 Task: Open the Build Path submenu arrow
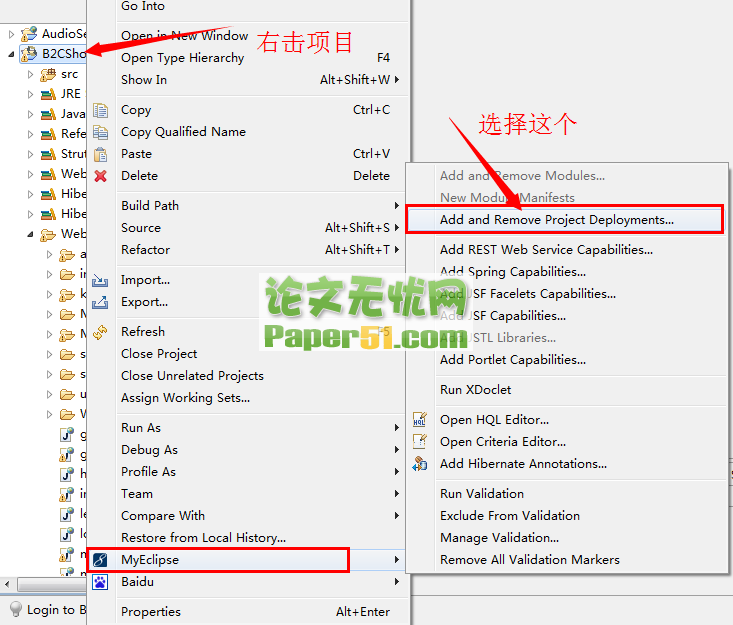pos(396,206)
